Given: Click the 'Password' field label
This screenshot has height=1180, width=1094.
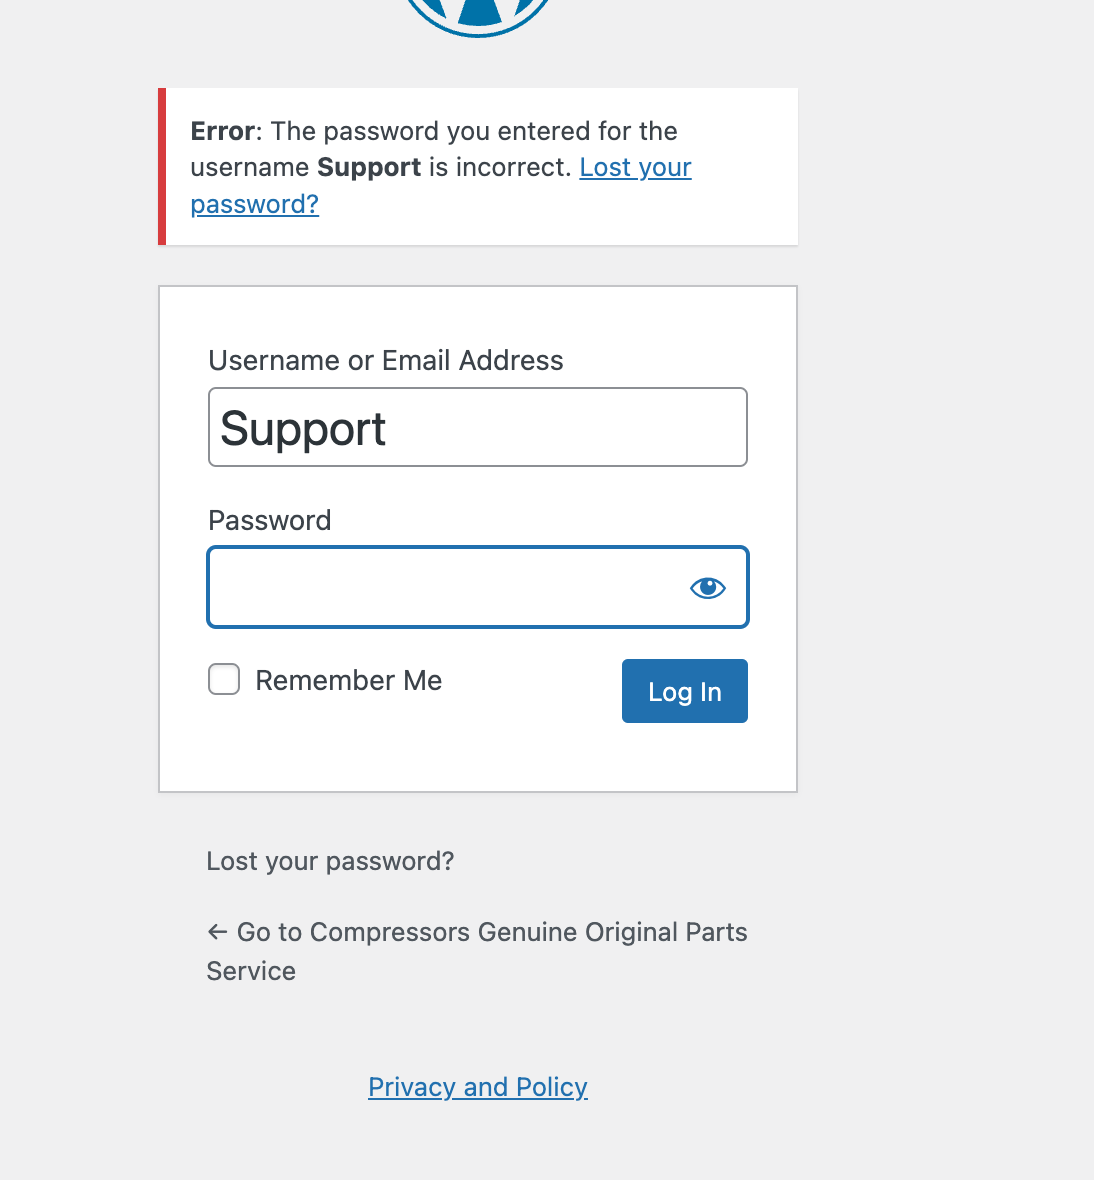Looking at the screenshot, I should click(x=269, y=521).
